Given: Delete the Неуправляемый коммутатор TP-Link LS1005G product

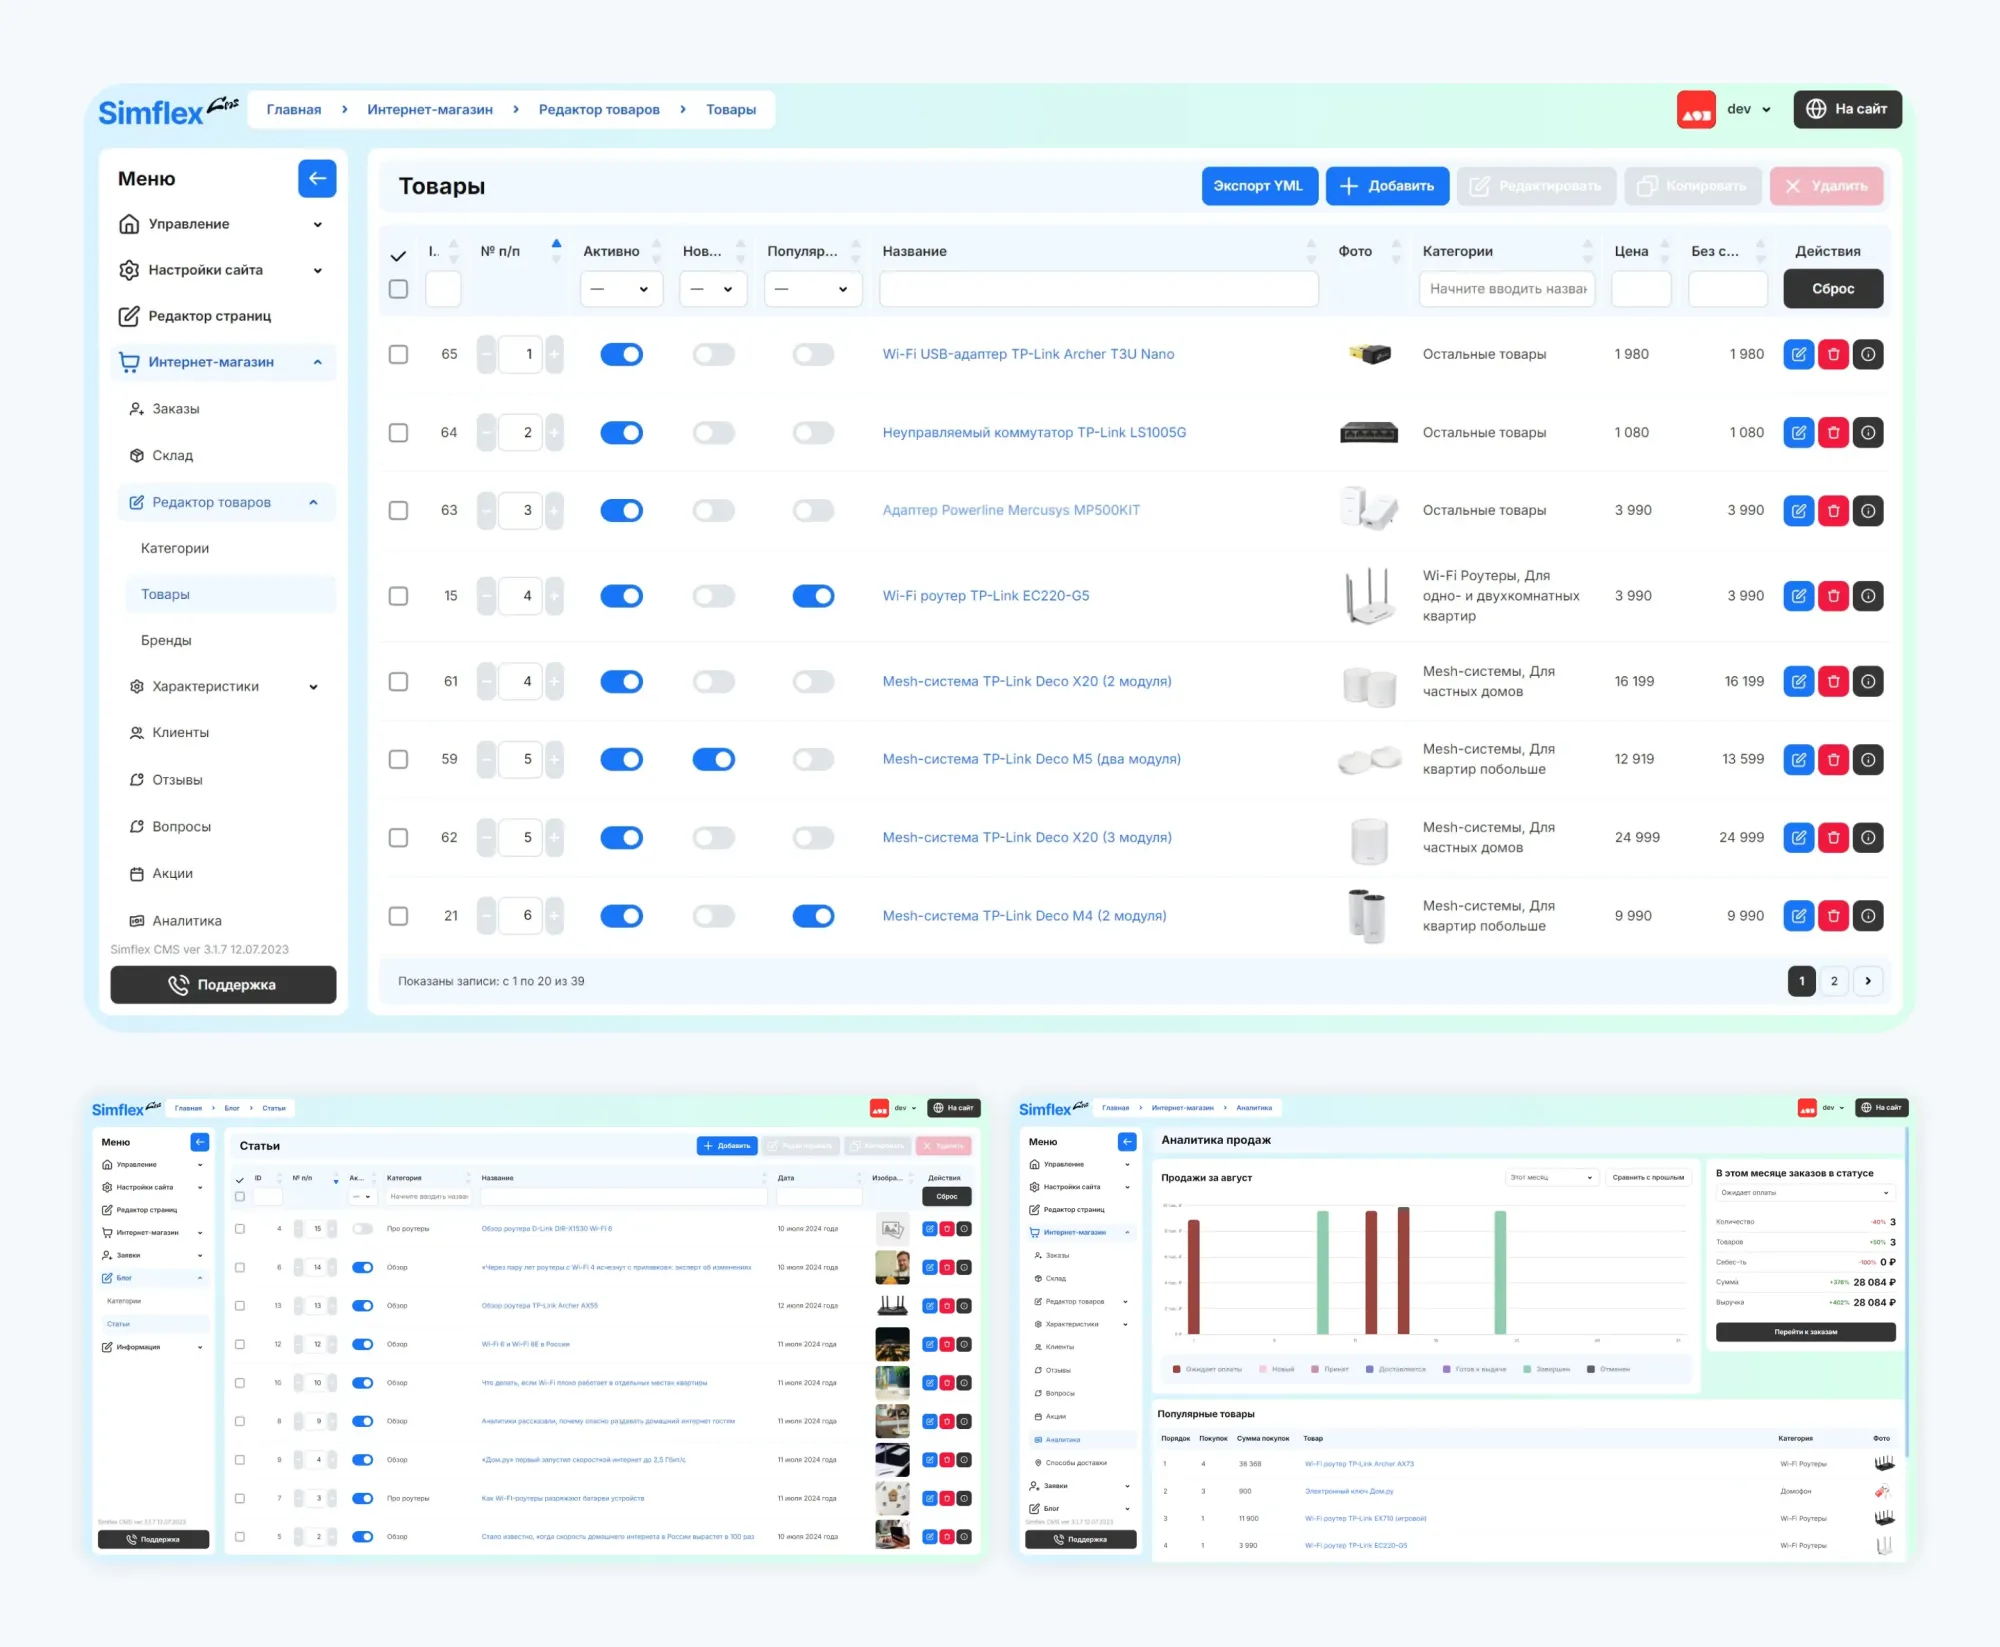Looking at the screenshot, I should point(1833,433).
